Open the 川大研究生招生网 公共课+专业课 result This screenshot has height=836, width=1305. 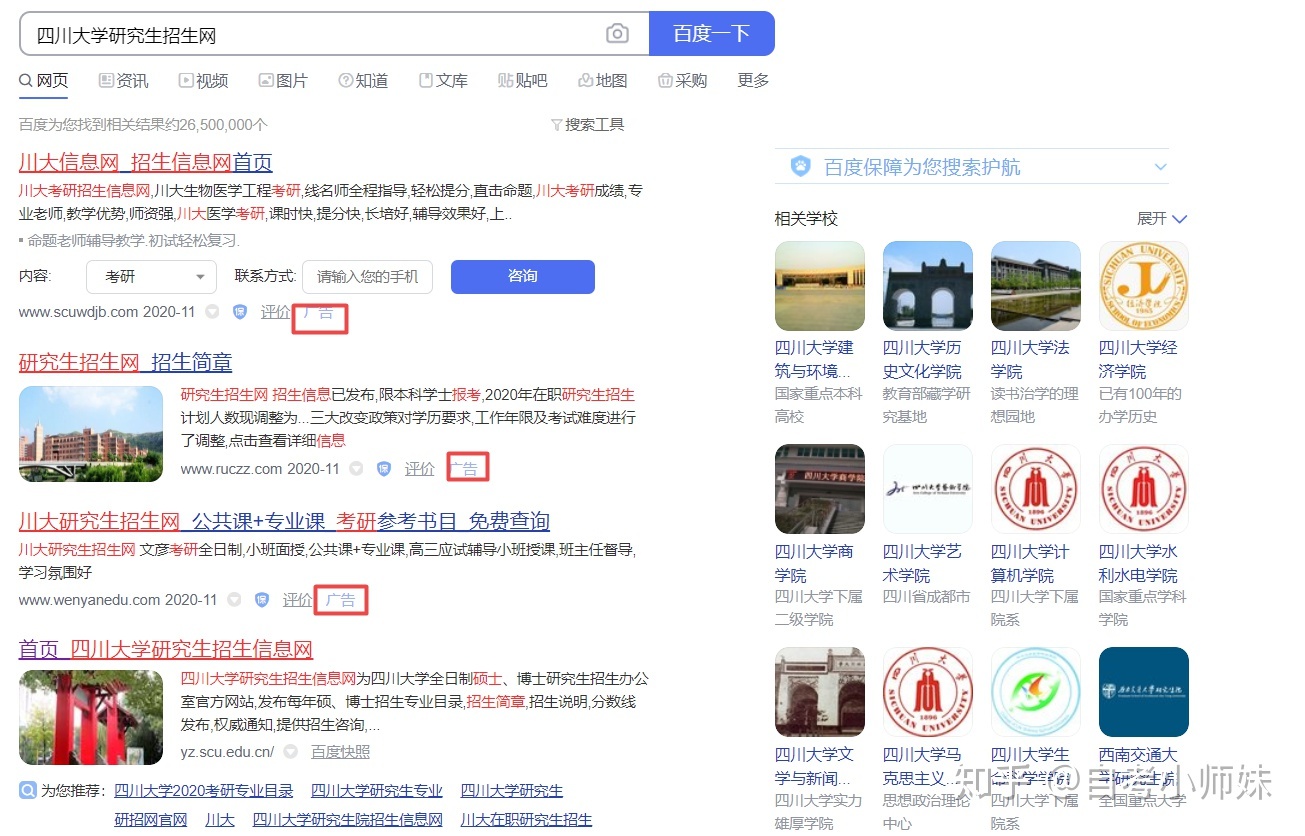point(284,522)
